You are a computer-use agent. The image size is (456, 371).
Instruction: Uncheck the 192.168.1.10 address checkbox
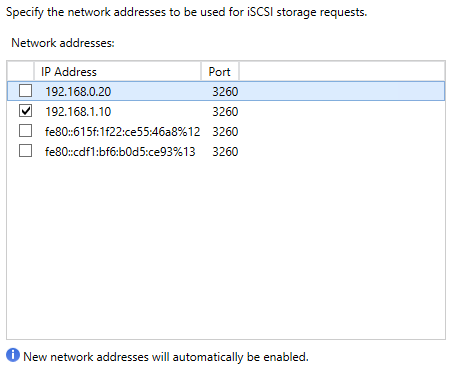point(25,111)
